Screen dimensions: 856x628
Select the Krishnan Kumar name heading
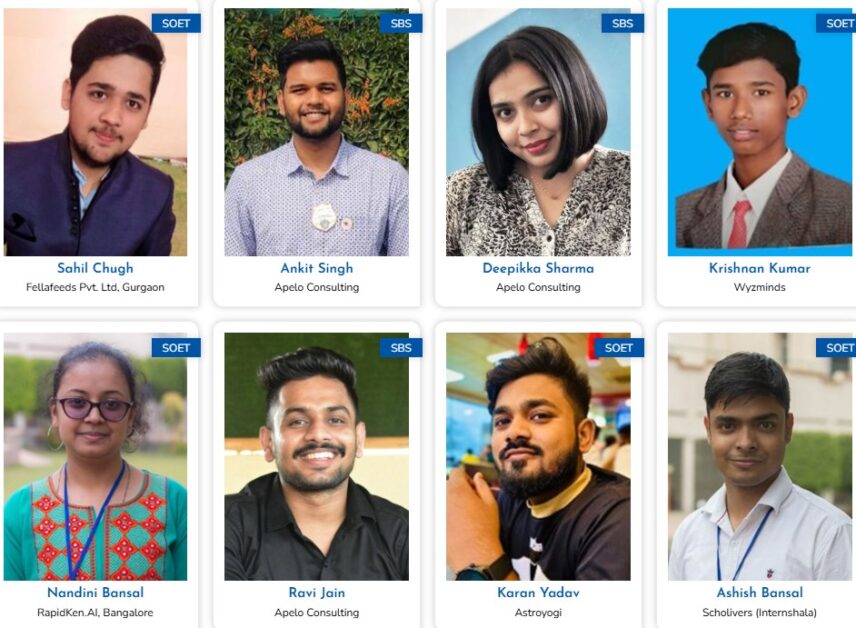click(x=759, y=268)
